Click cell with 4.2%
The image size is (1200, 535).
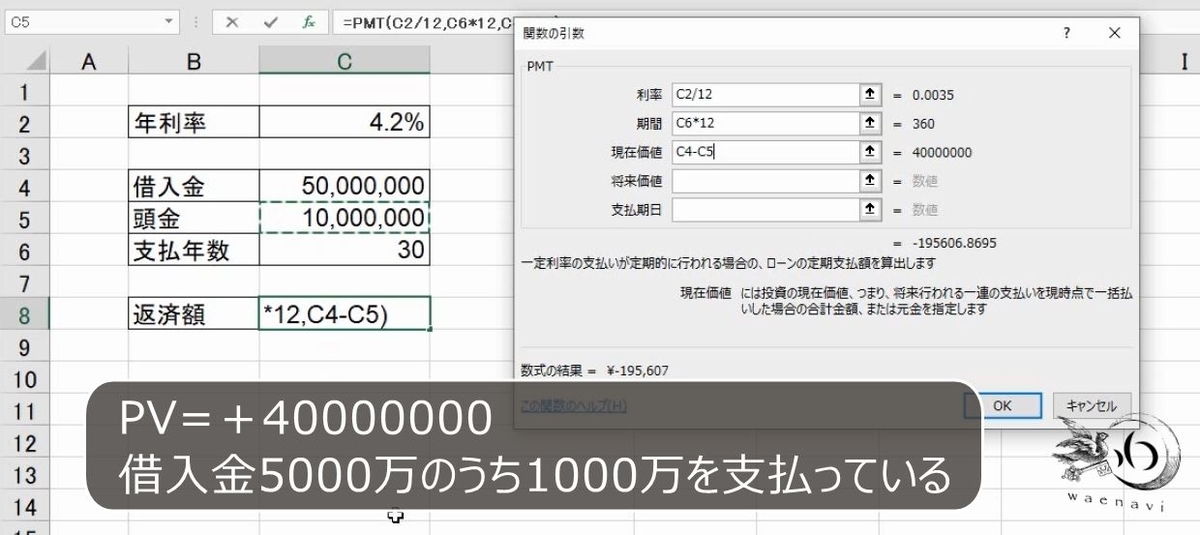coord(344,124)
